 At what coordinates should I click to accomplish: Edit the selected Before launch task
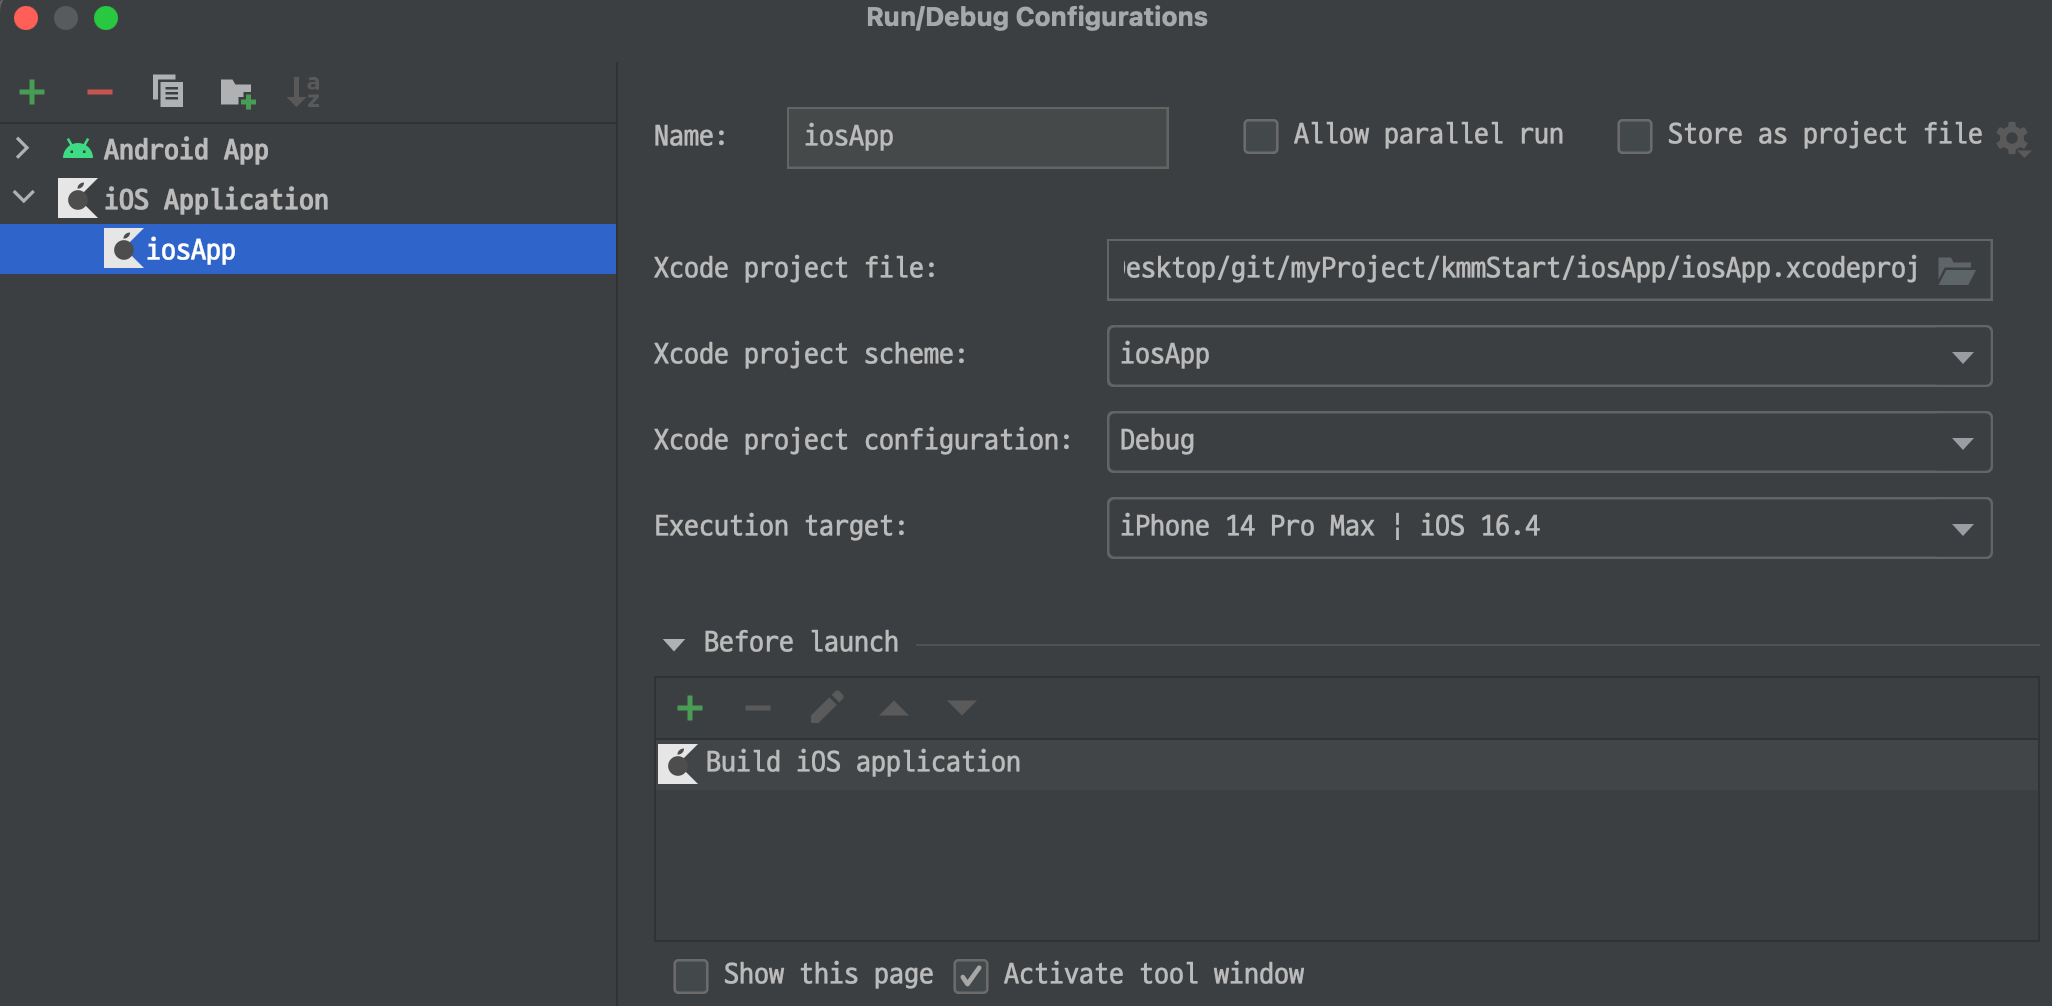(x=827, y=708)
